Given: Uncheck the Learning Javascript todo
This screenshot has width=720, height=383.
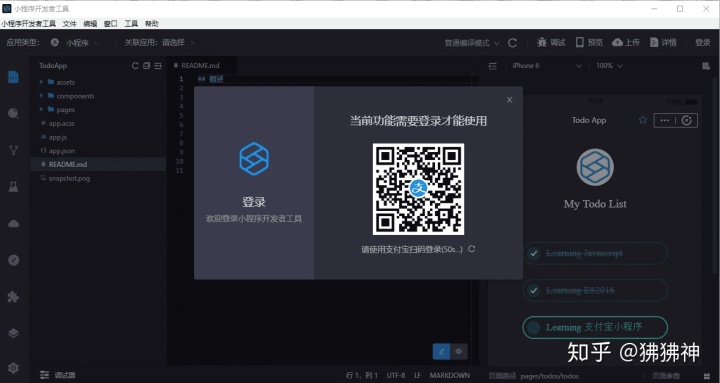Looking at the screenshot, I should coord(533,253).
